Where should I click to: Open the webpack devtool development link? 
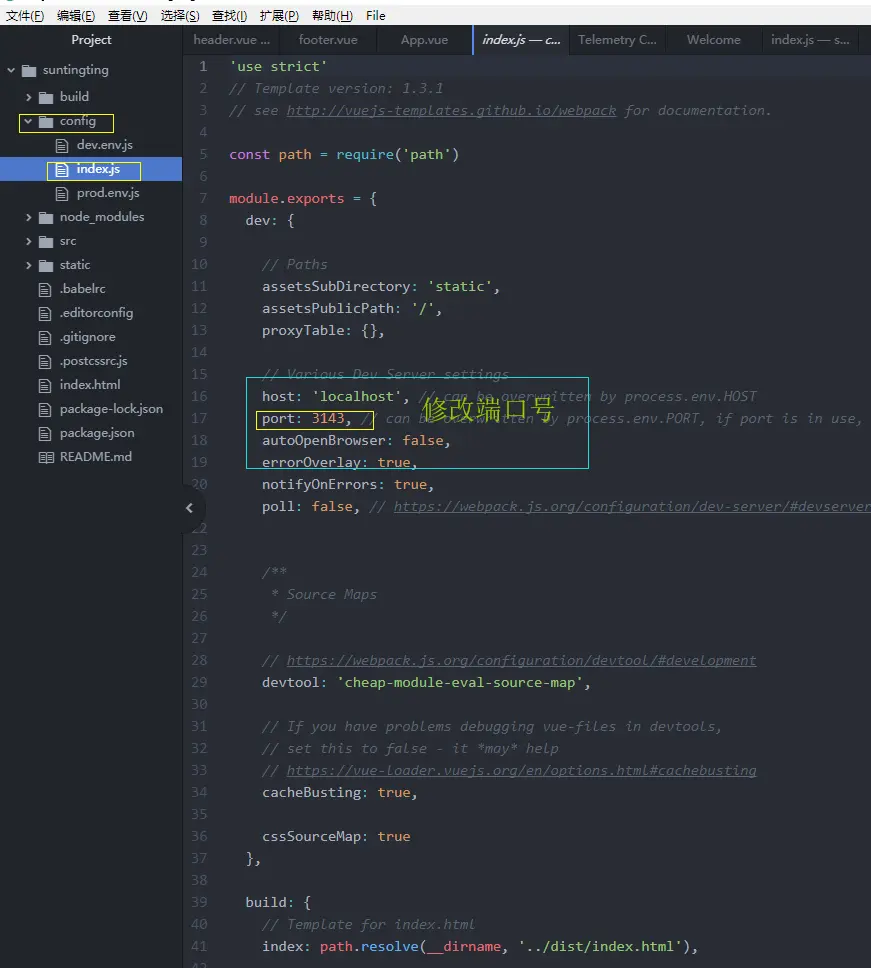(521, 661)
